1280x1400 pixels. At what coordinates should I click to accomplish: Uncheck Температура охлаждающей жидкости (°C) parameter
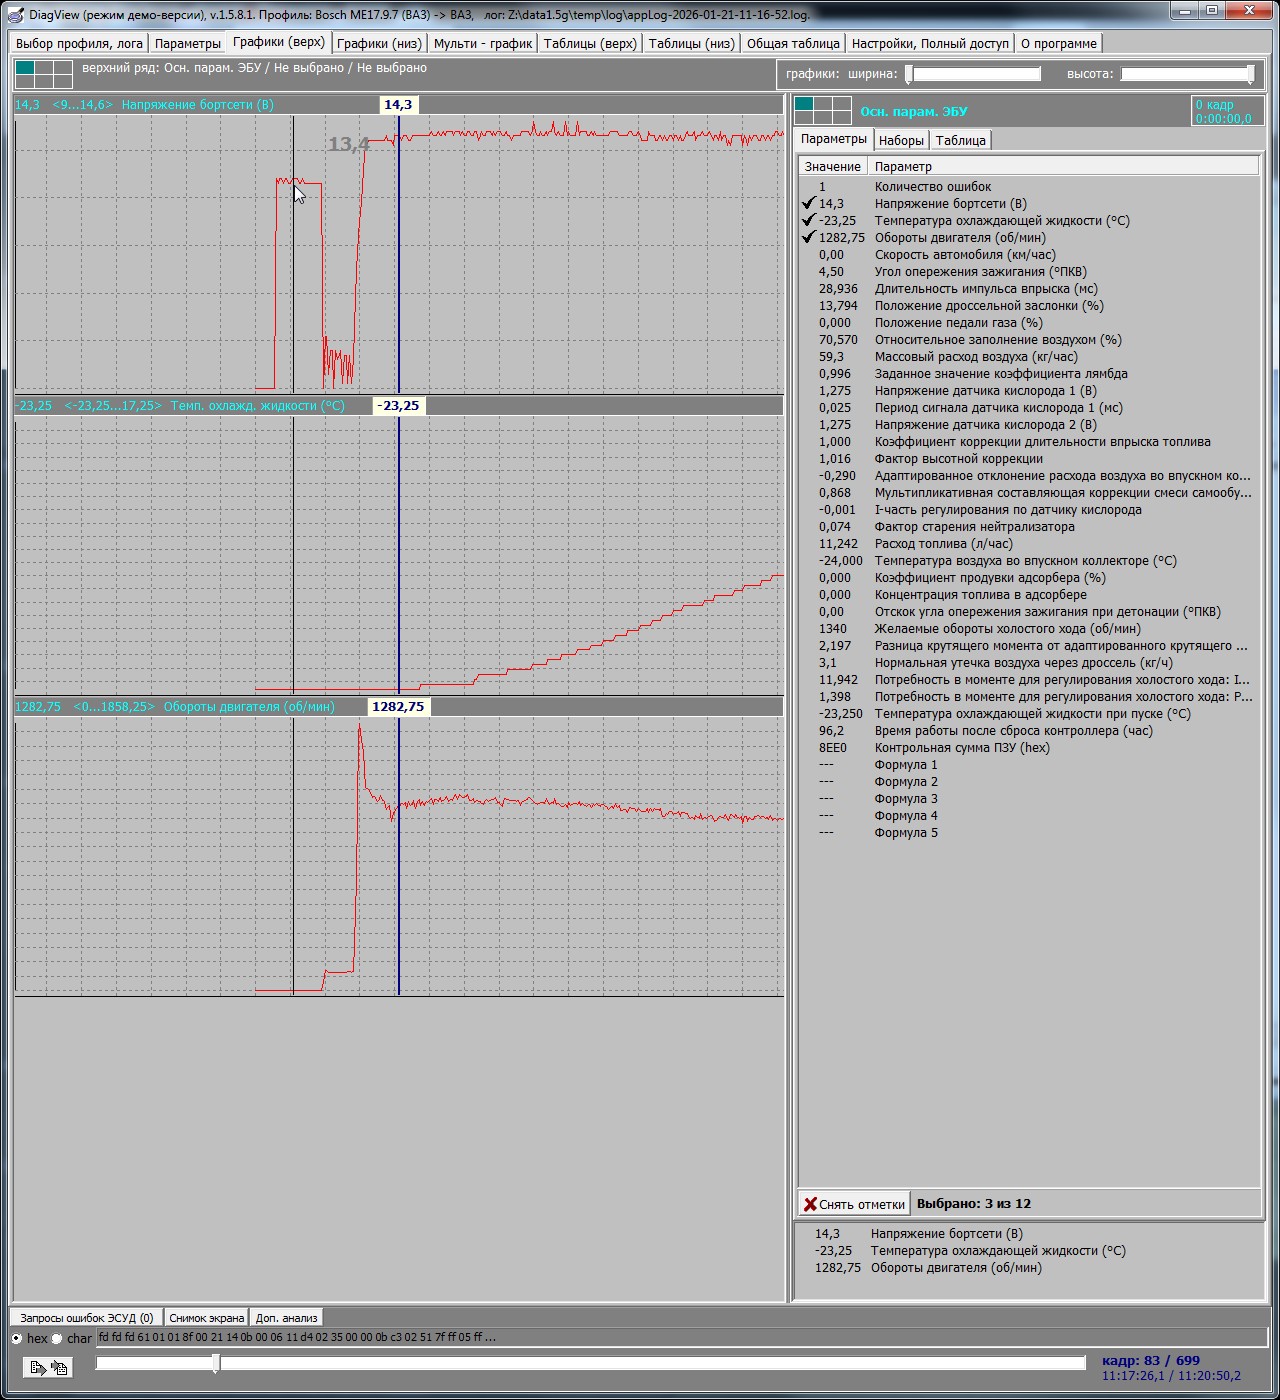[x=809, y=221]
